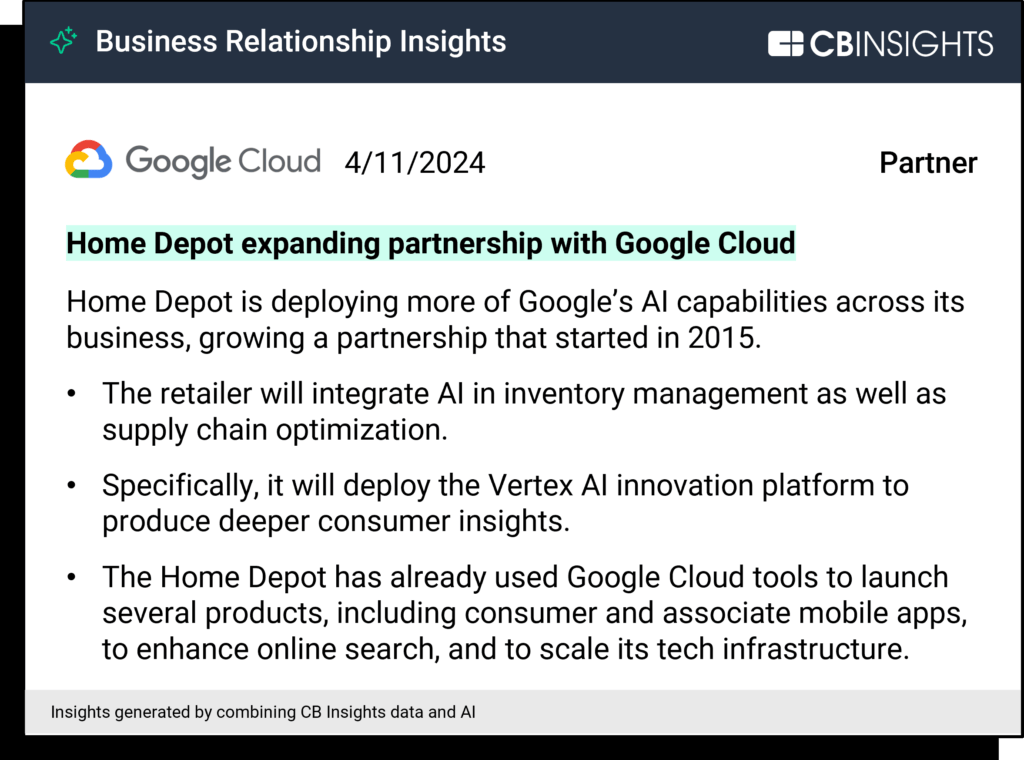Click the phrase supply chain optimization
This screenshot has width=1024, height=760.
270,431
